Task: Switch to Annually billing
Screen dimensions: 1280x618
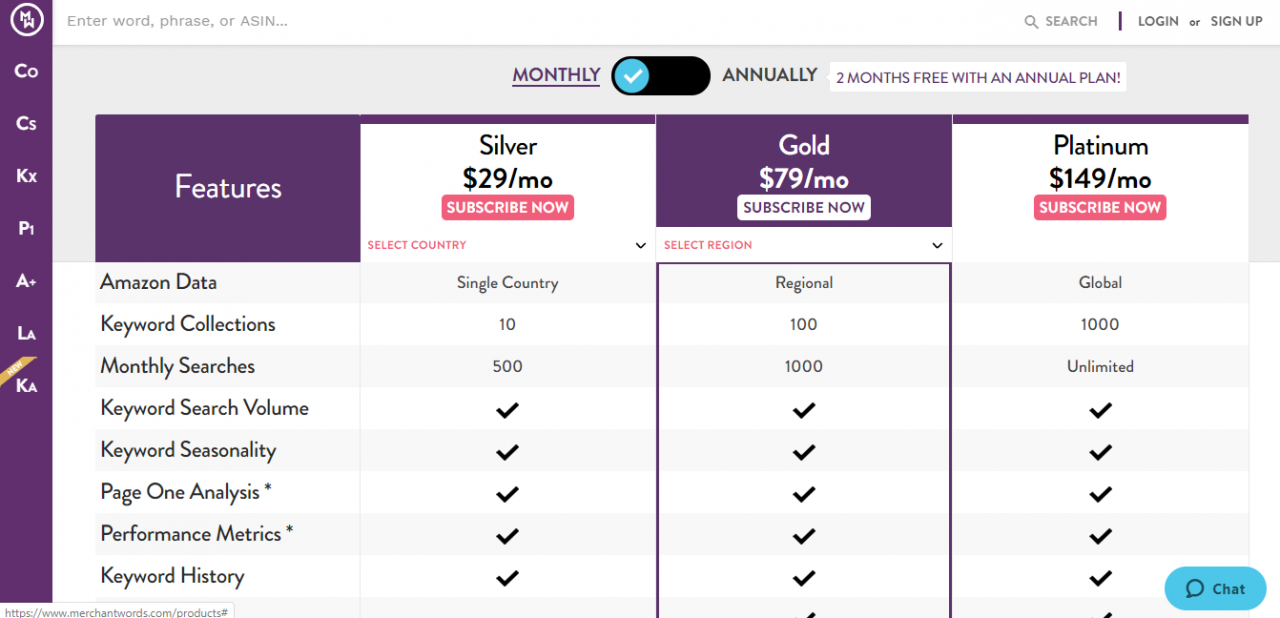Action: click(x=770, y=75)
